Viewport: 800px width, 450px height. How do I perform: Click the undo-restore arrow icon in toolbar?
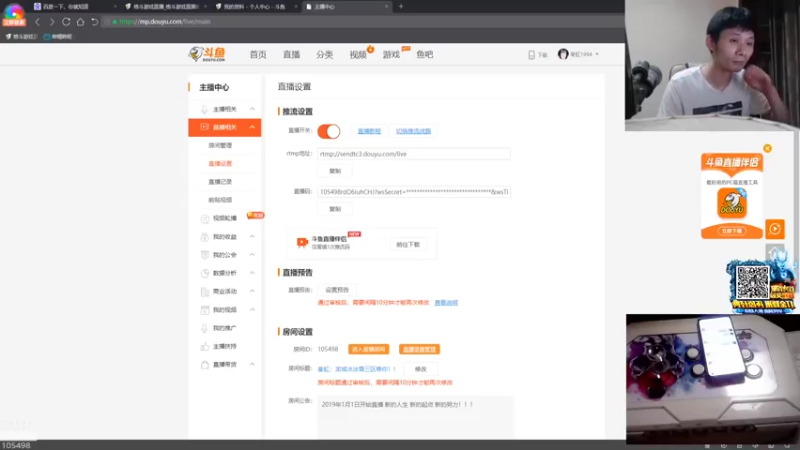click(x=95, y=22)
